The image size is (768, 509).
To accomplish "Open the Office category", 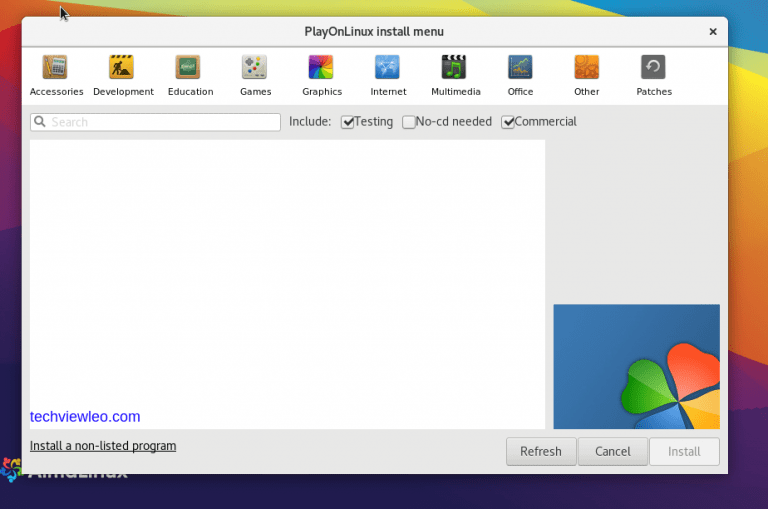I will click(x=520, y=75).
